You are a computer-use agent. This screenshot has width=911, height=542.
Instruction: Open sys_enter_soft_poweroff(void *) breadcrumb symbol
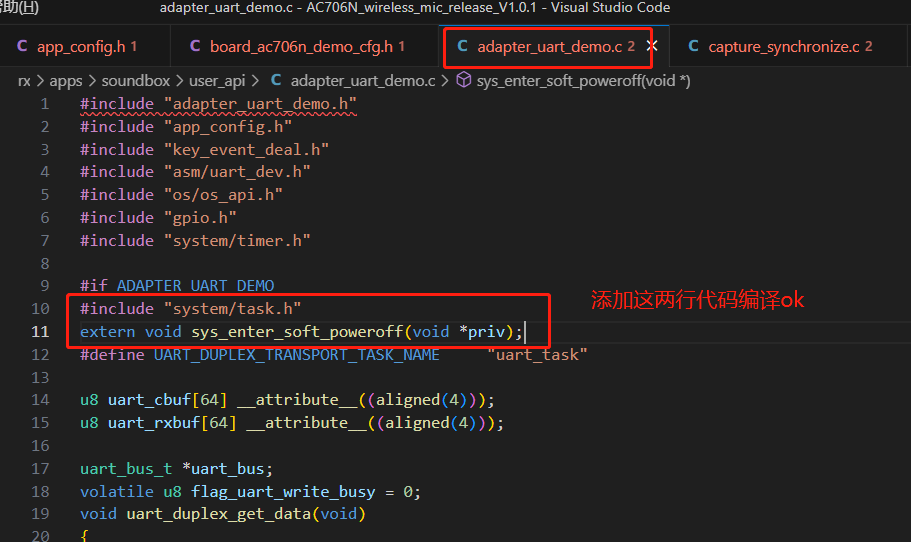583,81
